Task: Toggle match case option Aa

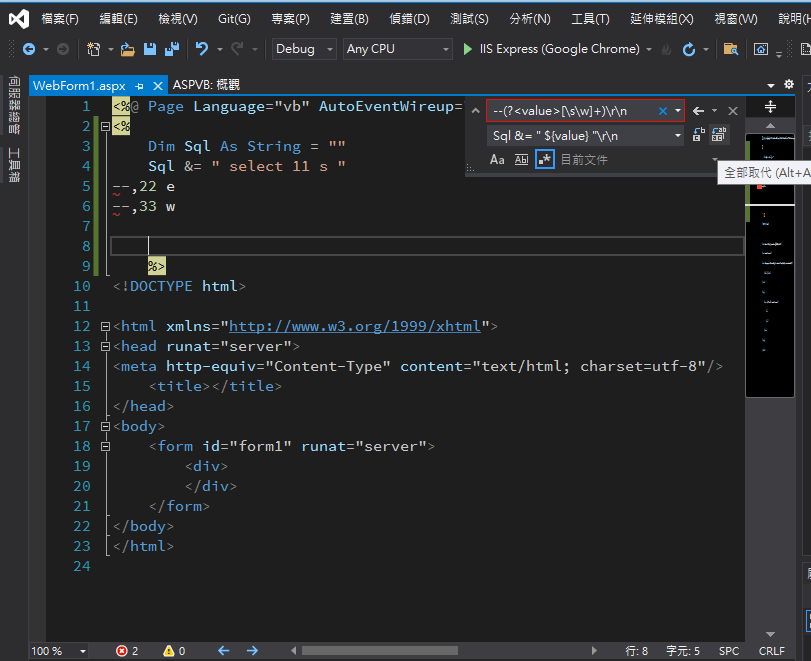Action: [x=497, y=160]
